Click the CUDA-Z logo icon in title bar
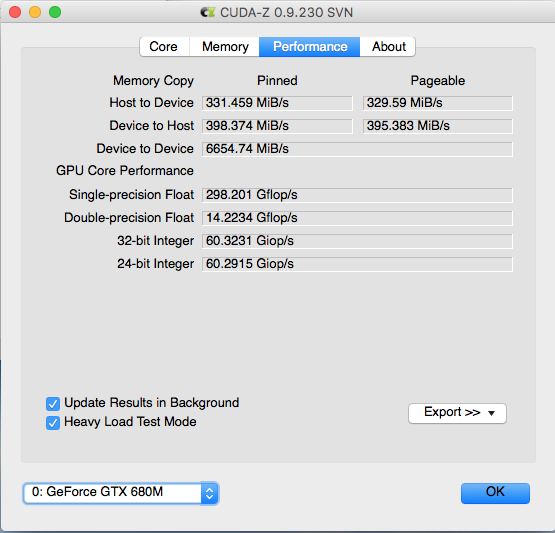This screenshot has width=555, height=533. 208,13
